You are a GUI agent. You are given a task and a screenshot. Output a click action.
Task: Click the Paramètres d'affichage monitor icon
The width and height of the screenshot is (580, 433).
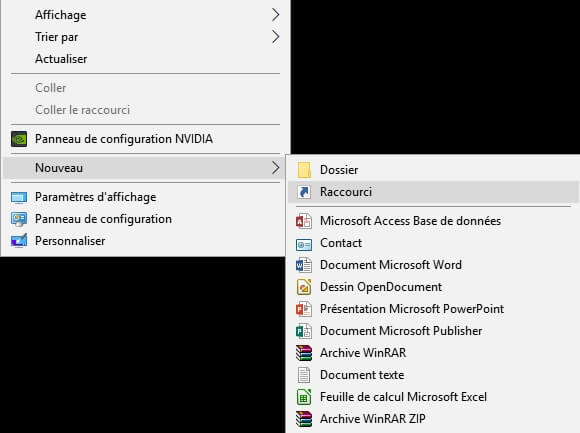[x=19, y=198]
